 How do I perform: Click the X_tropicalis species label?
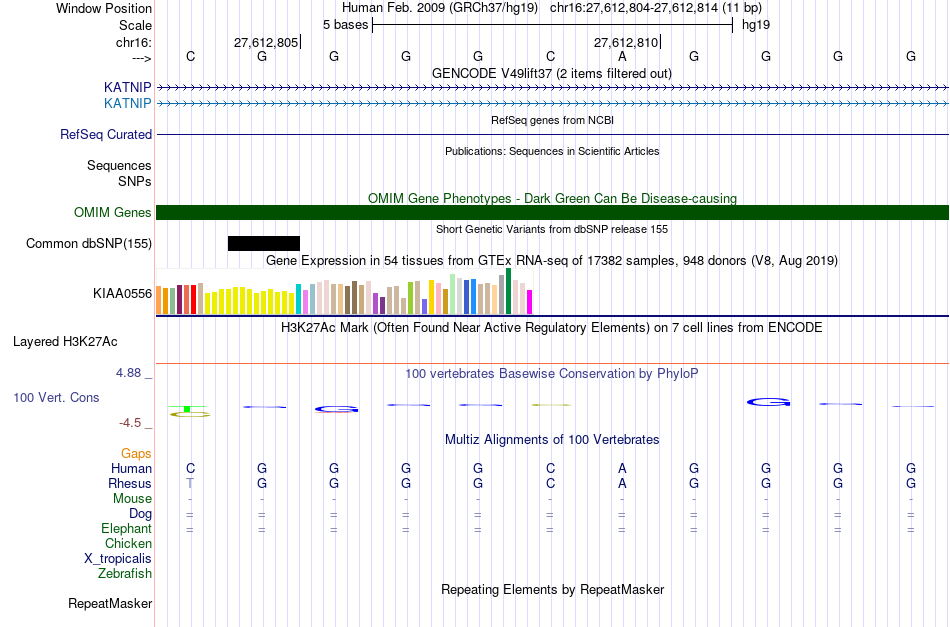[x=118, y=559]
